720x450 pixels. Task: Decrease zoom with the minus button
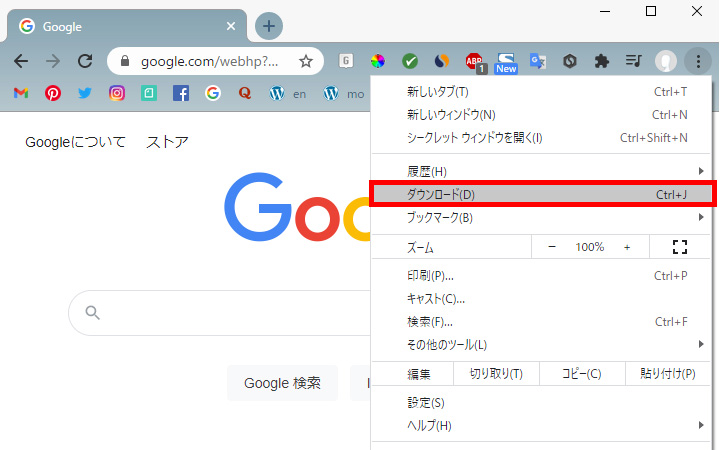point(552,247)
